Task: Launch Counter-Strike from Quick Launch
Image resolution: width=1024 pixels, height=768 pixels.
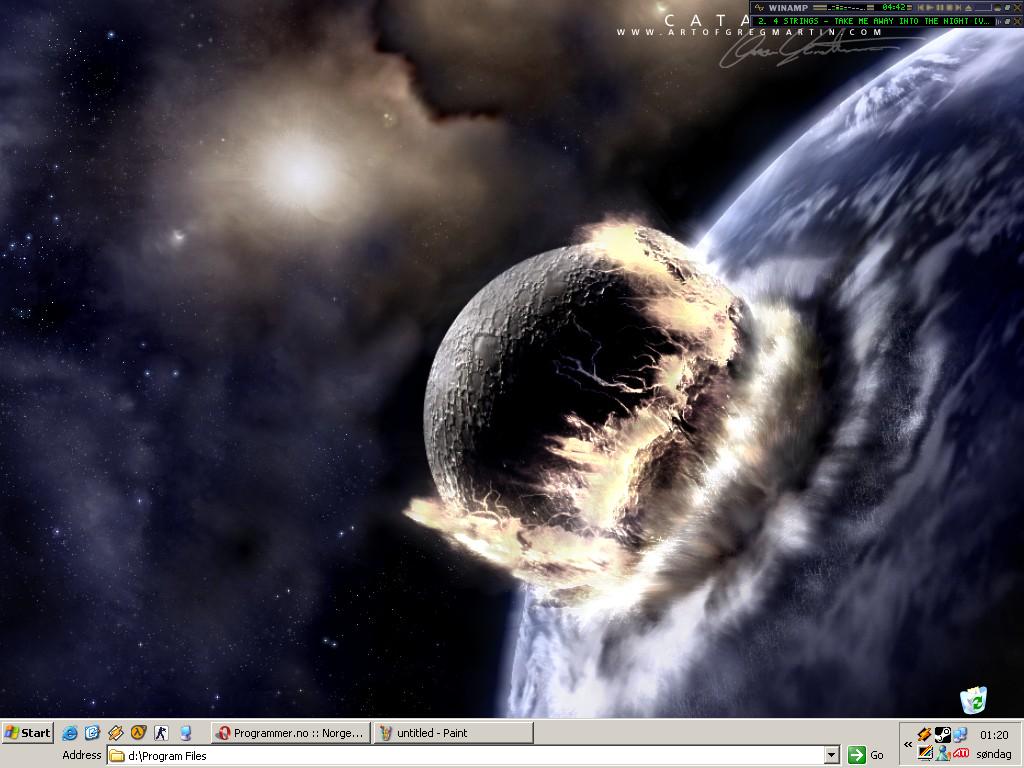Action: pyautogui.click(x=161, y=733)
